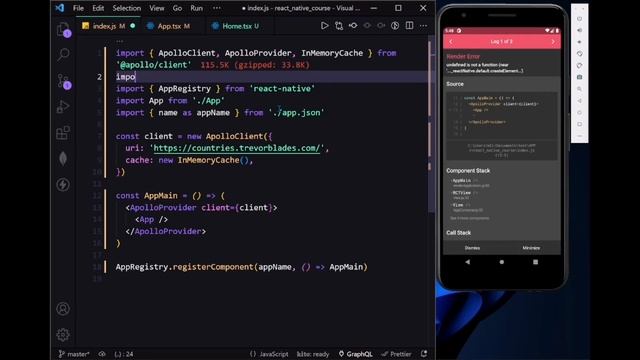
Task: Click emulator overview square in side toolbar
Action: pyautogui.click(x=579, y=124)
